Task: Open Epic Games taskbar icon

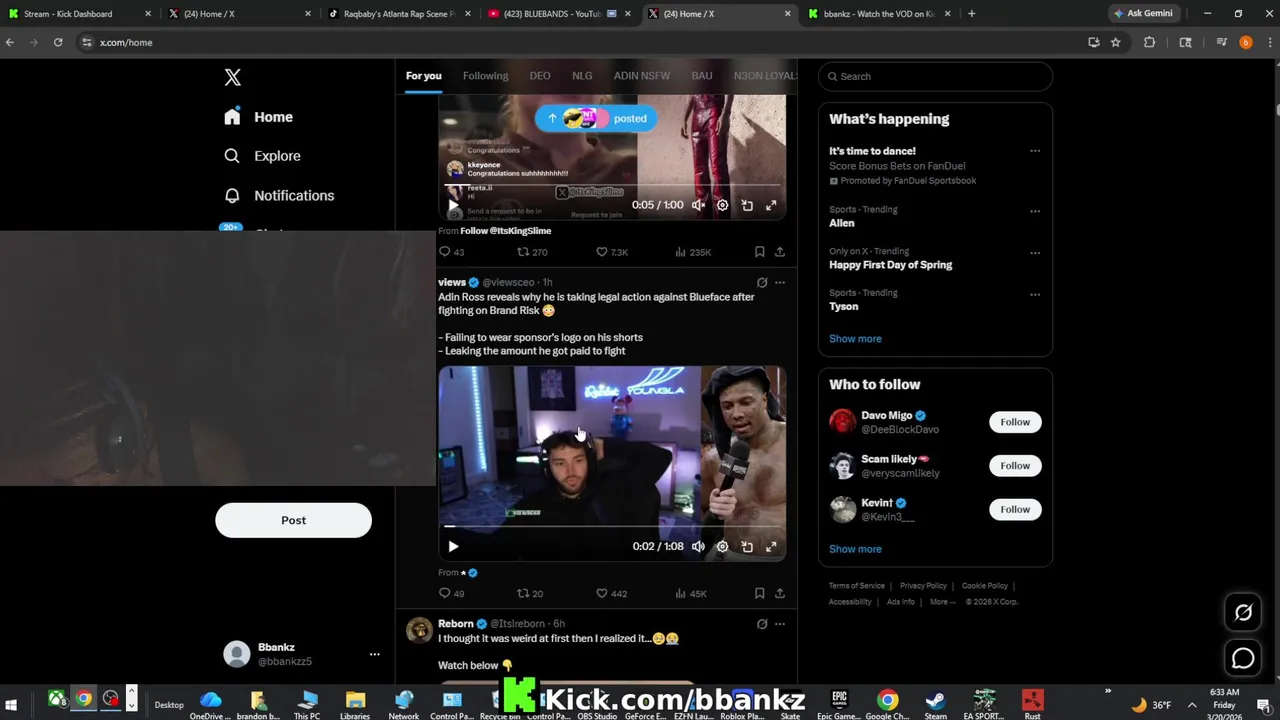Action: pos(840,704)
